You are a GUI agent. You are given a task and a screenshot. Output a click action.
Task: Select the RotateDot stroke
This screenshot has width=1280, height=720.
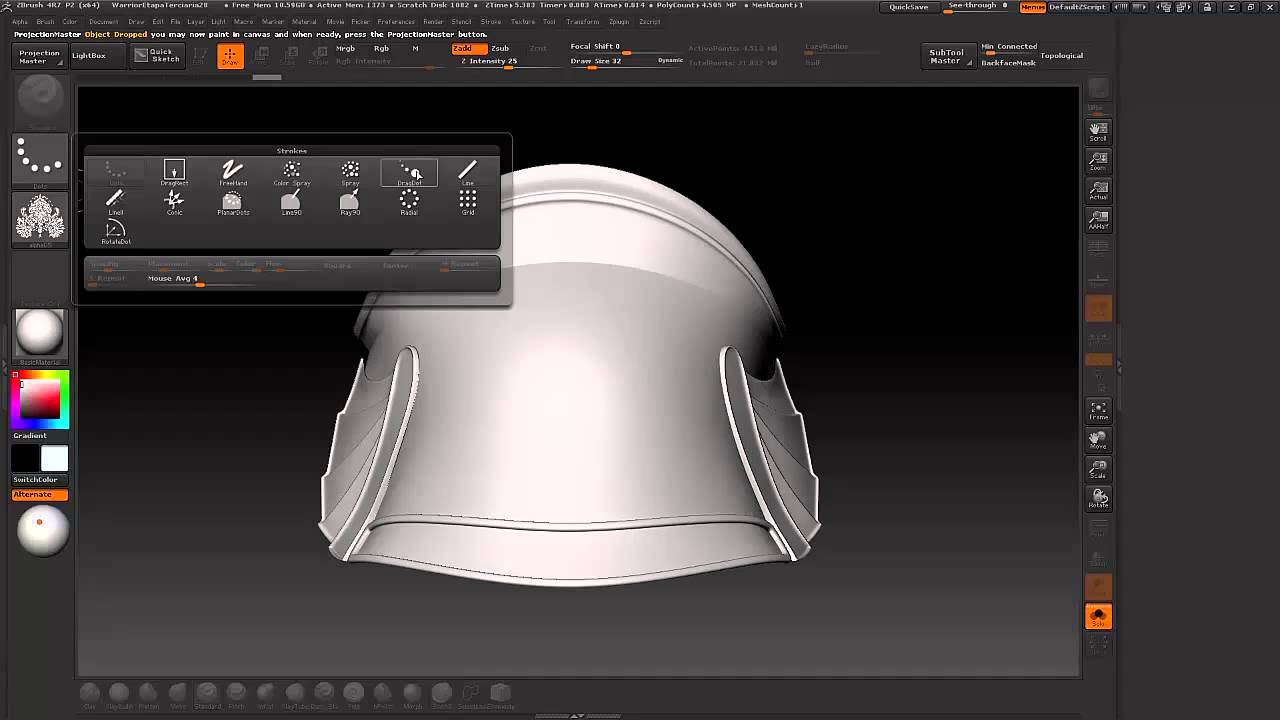(x=115, y=232)
